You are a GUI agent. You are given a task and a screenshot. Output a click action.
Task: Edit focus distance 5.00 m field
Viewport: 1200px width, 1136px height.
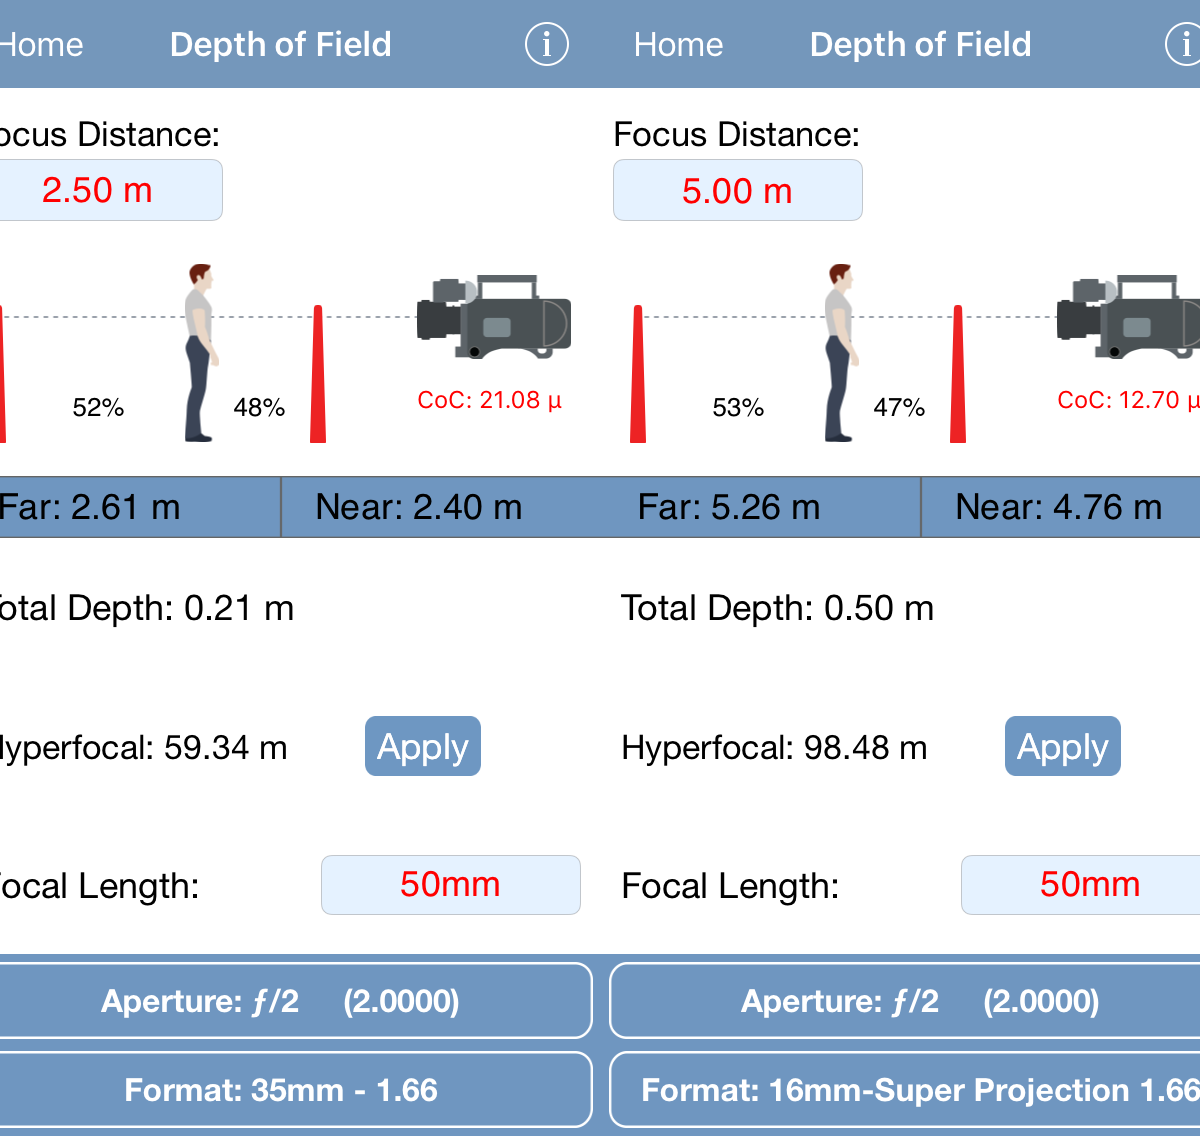click(x=737, y=190)
